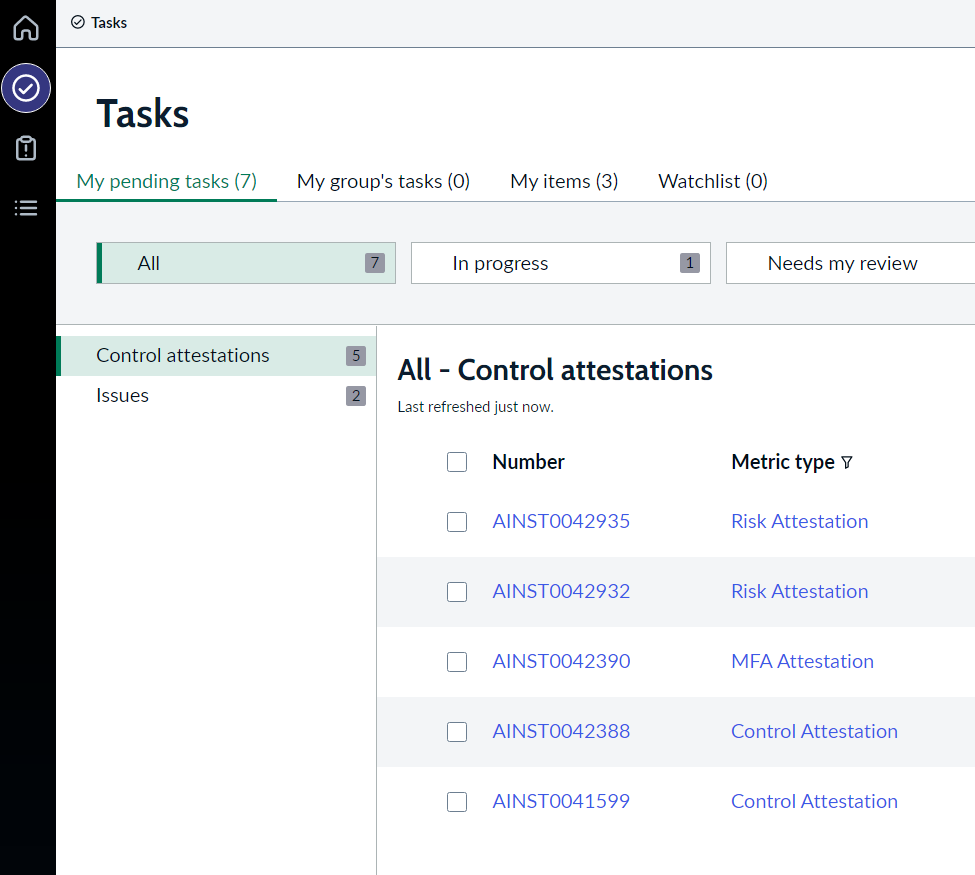Viewport: 975px width, 875px height.
Task: Select Control attestations in the left panel
Action: pos(182,355)
